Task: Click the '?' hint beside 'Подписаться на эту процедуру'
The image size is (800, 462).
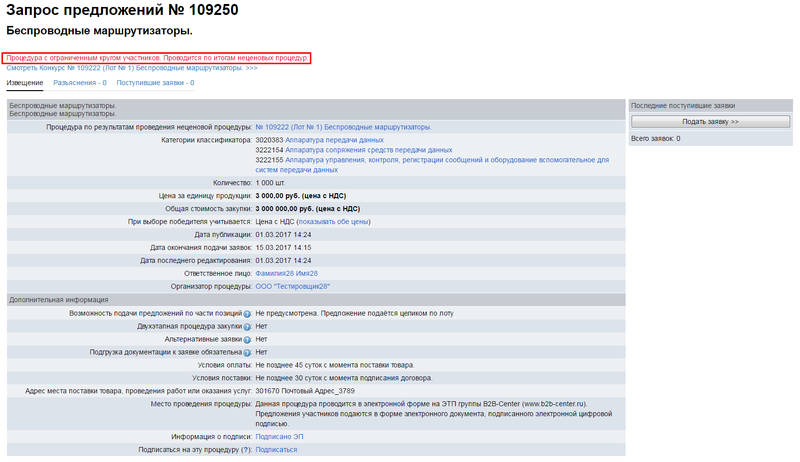Action: point(245,450)
